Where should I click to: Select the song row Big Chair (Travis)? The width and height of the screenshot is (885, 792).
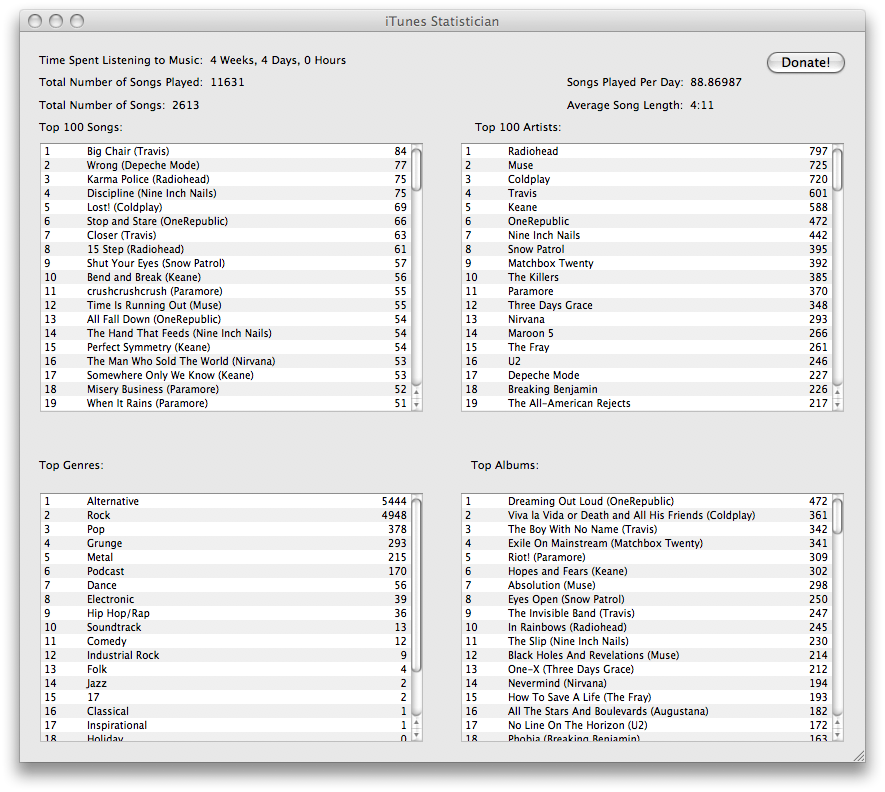pyautogui.click(x=226, y=151)
